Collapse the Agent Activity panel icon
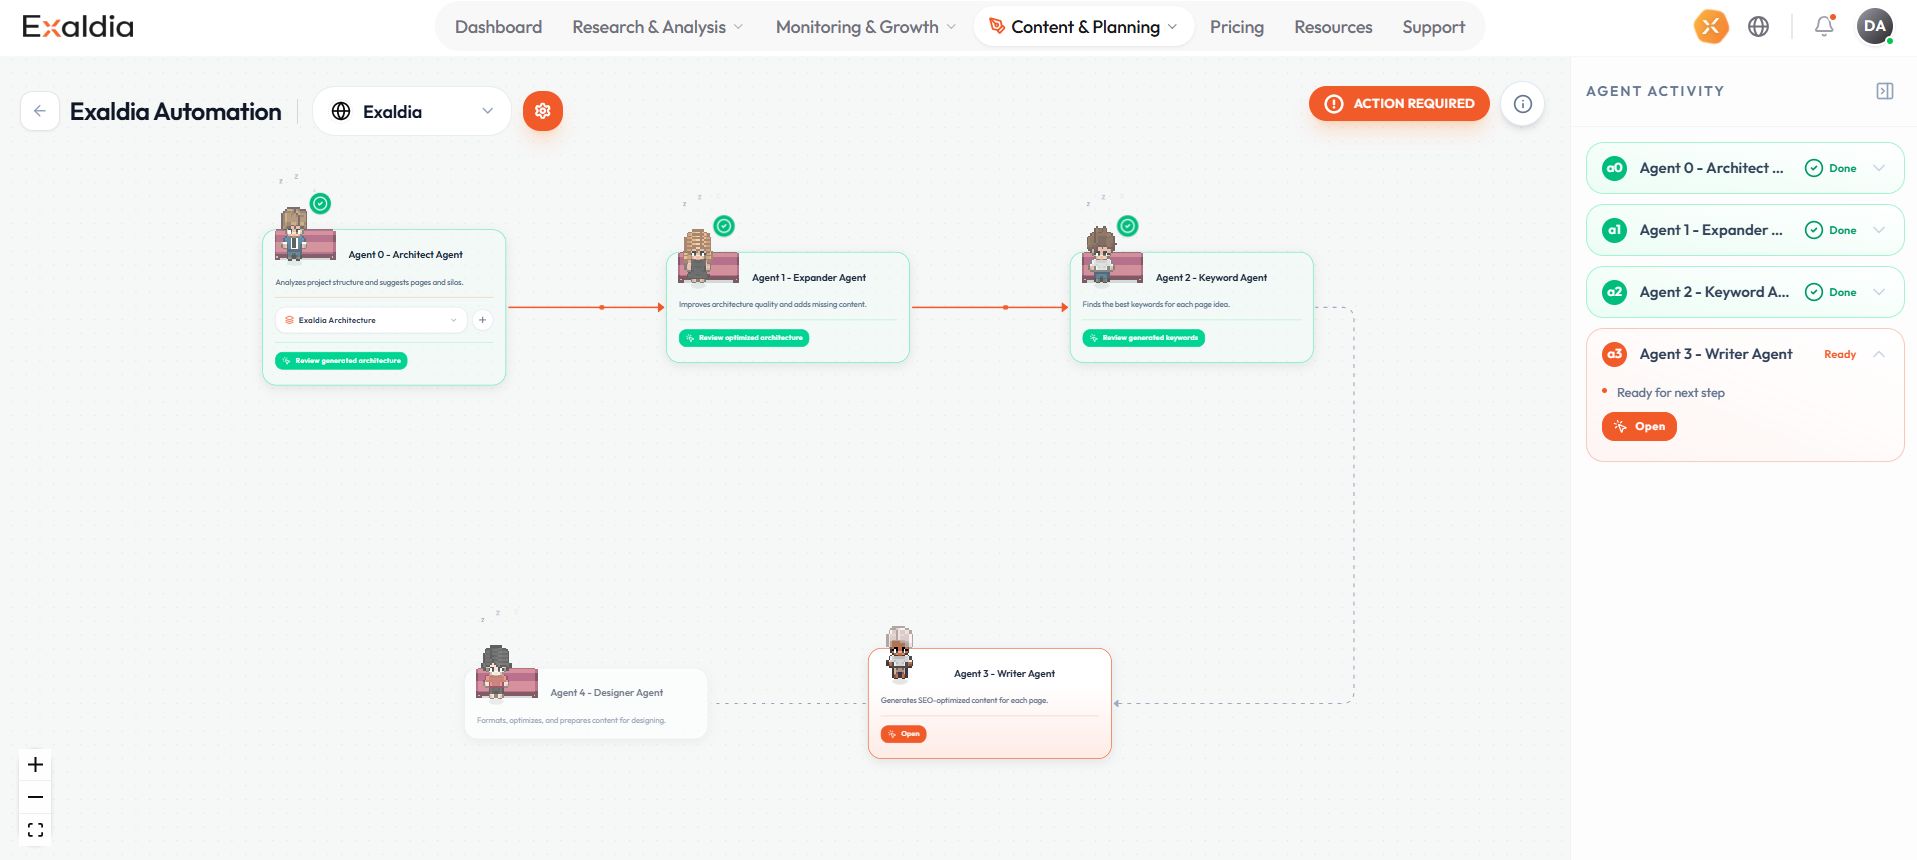The width and height of the screenshot is (1917, 860). coord(1884,91)
